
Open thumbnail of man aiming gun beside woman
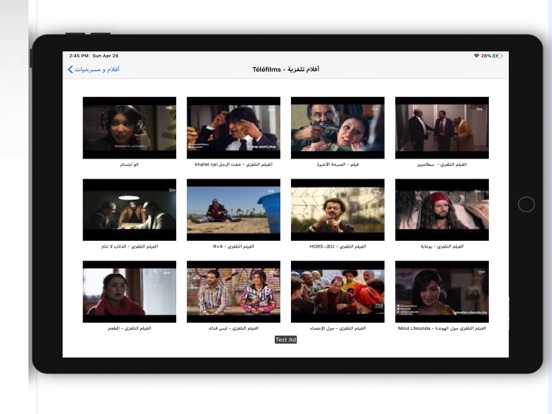click(x=338, y=128)
